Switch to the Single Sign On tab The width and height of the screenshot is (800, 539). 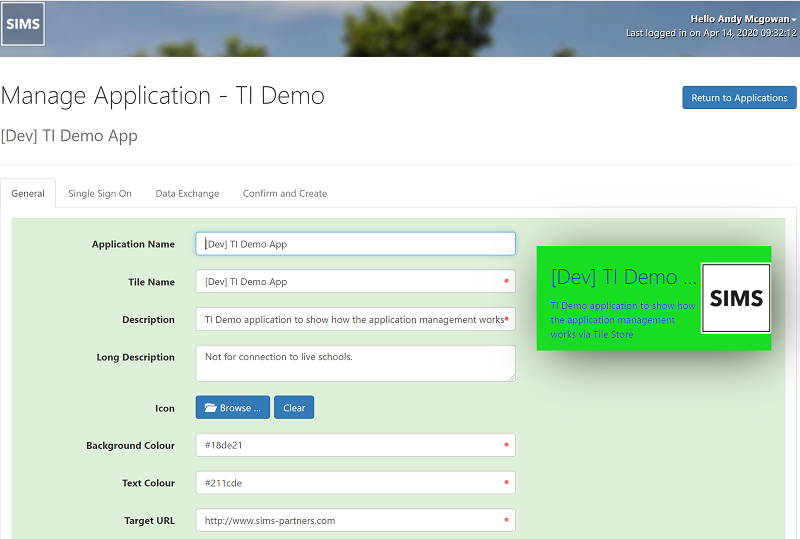click(x=100, y=193)
